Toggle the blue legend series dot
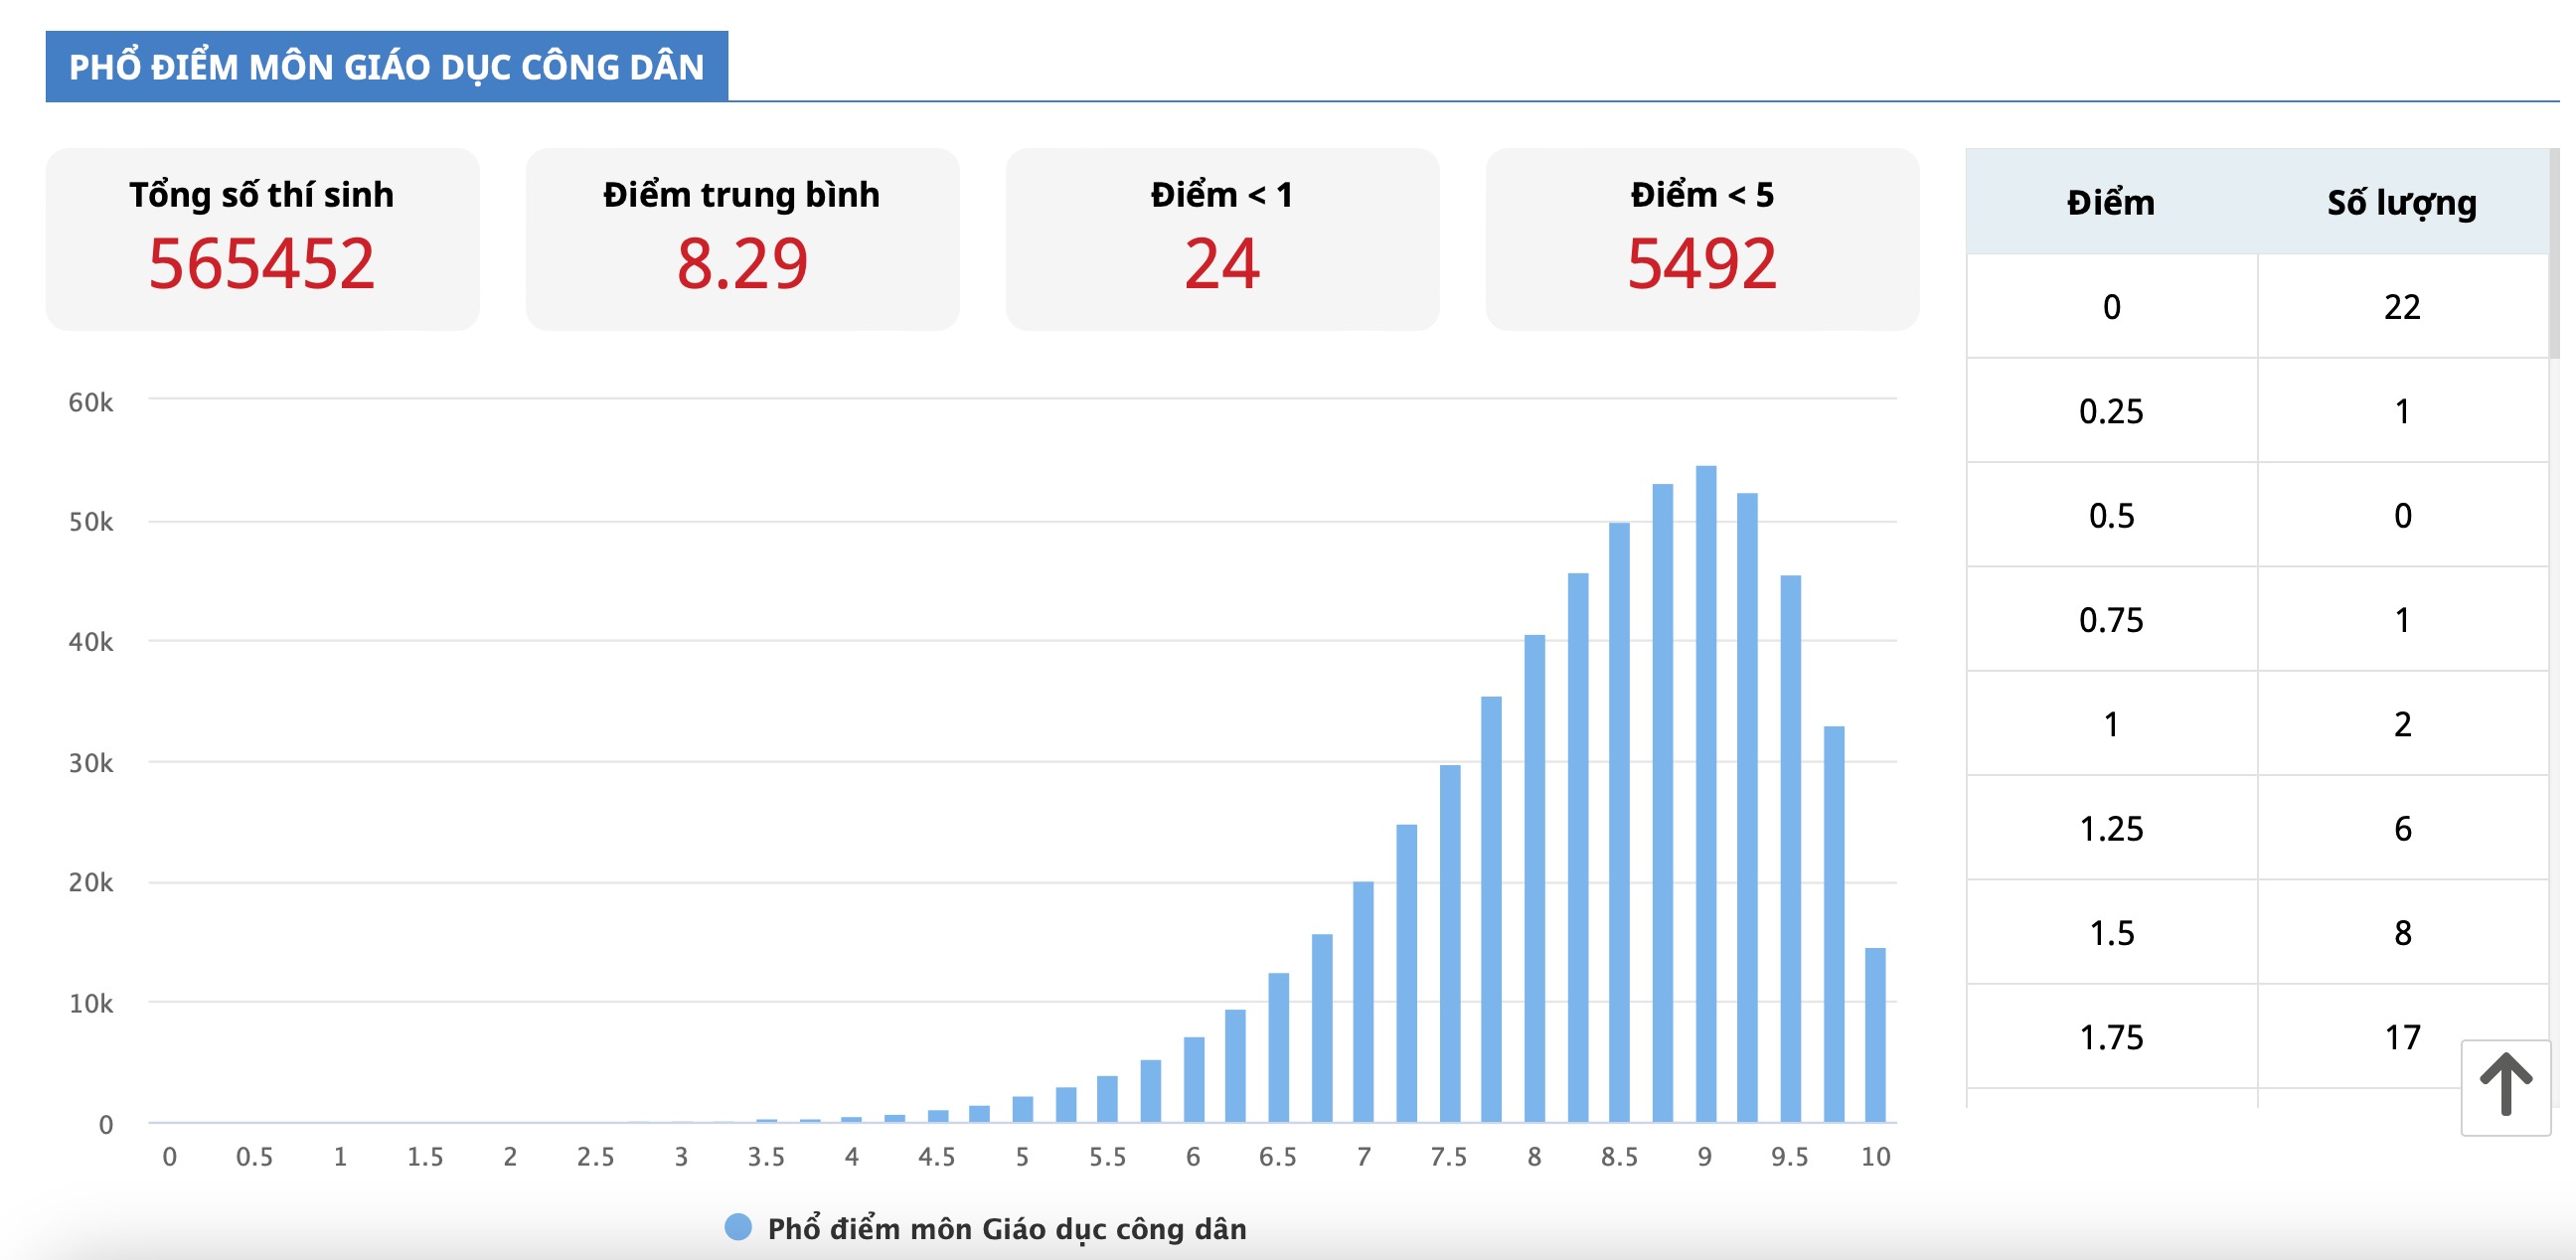The image size is (2576, 1260). coord(738,1226)
